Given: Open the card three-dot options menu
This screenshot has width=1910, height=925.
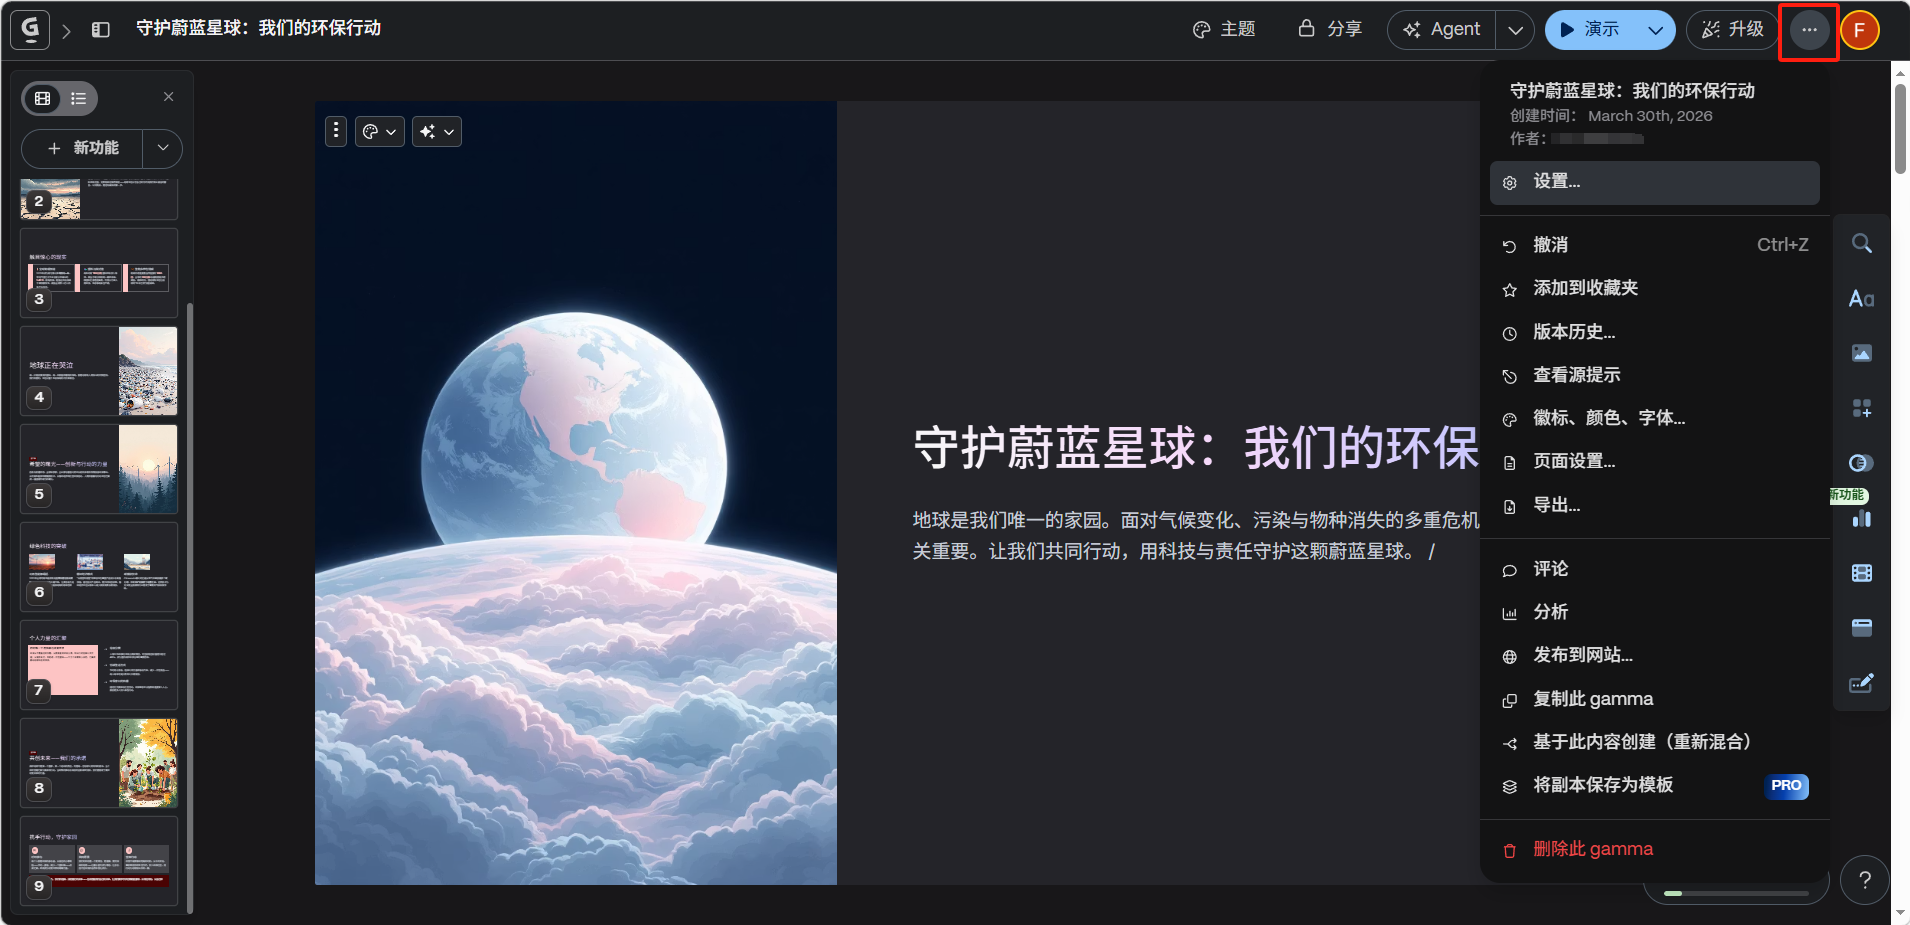Looking at the screenshot, I should tap(336, 131).
